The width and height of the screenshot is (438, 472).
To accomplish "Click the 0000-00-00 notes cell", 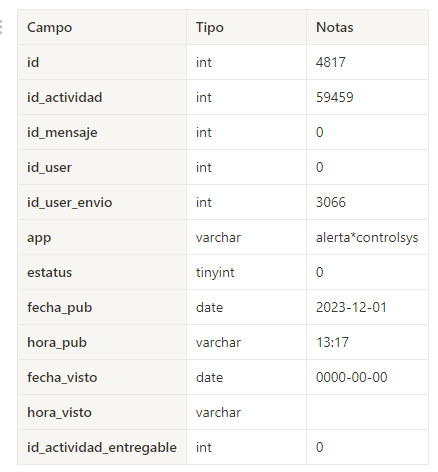I will [367, 377].
